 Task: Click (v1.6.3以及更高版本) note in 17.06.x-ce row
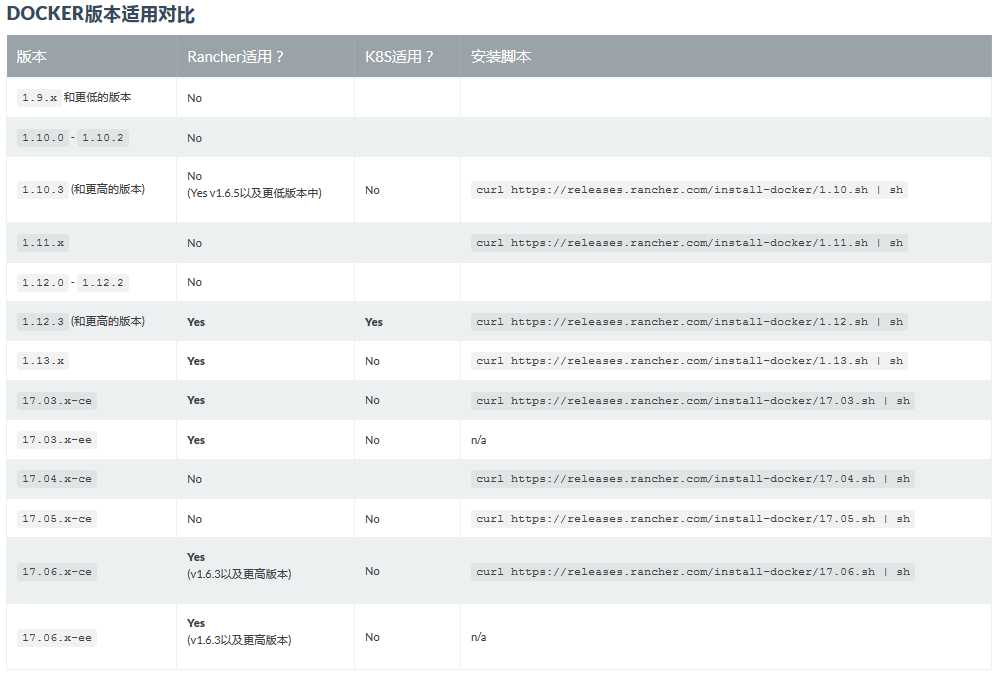[239, 574]
